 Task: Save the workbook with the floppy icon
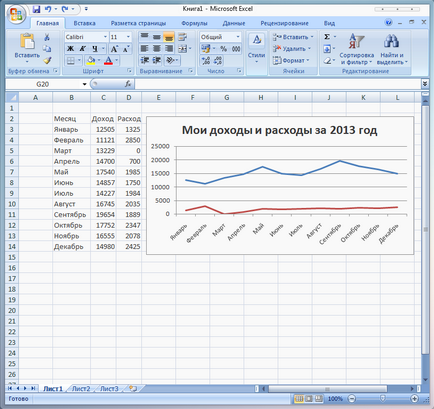pyautogui.click(x=36, y=9)
